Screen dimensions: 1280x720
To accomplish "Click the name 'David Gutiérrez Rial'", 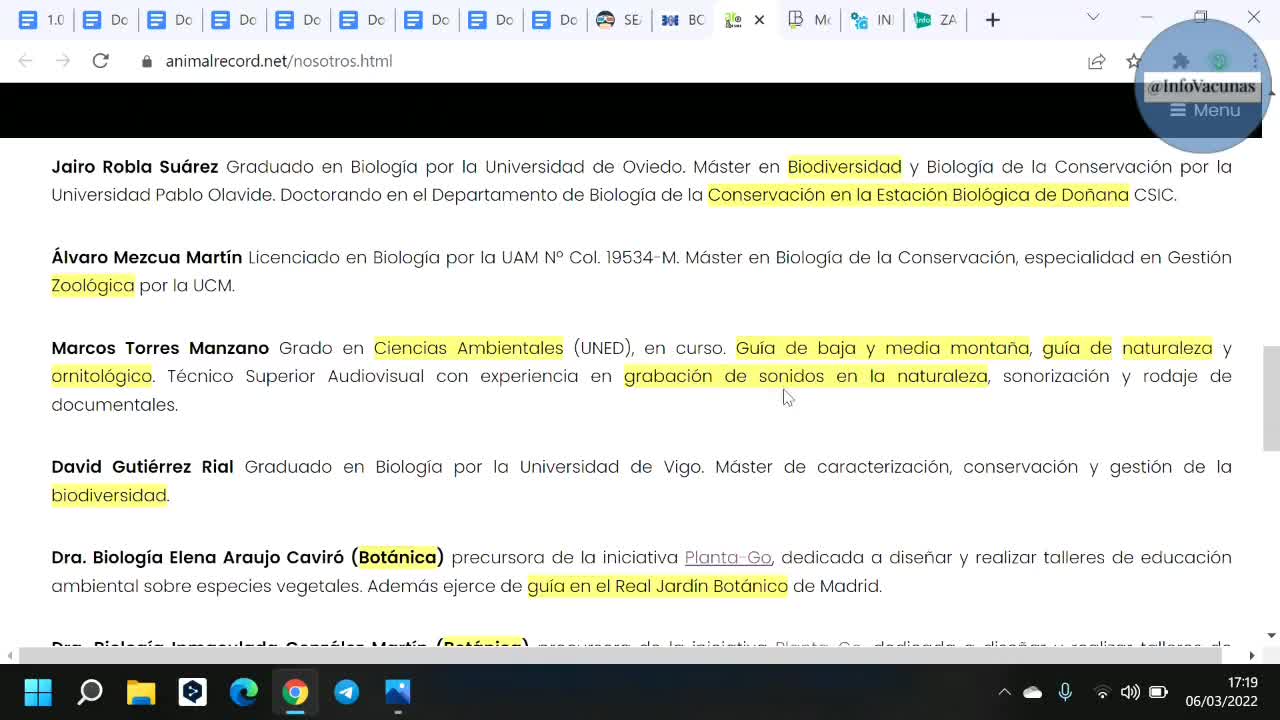I will pyautogui.click(x=142, y=467).
